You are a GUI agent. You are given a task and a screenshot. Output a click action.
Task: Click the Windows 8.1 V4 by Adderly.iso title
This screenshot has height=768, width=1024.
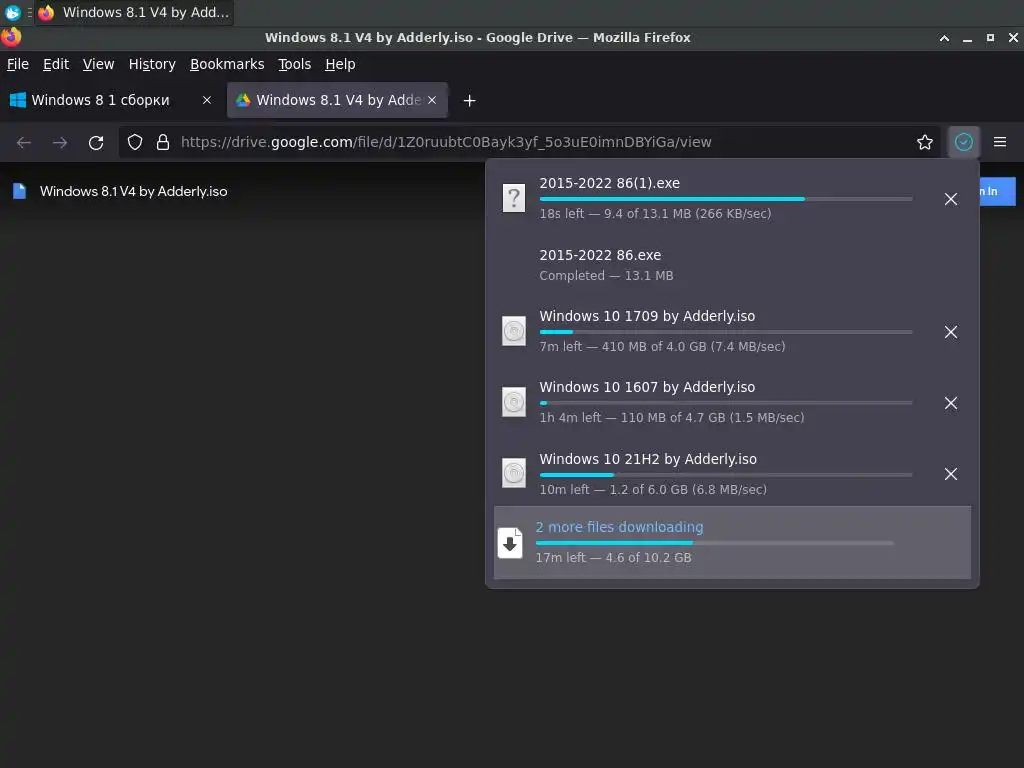[133, 191]
